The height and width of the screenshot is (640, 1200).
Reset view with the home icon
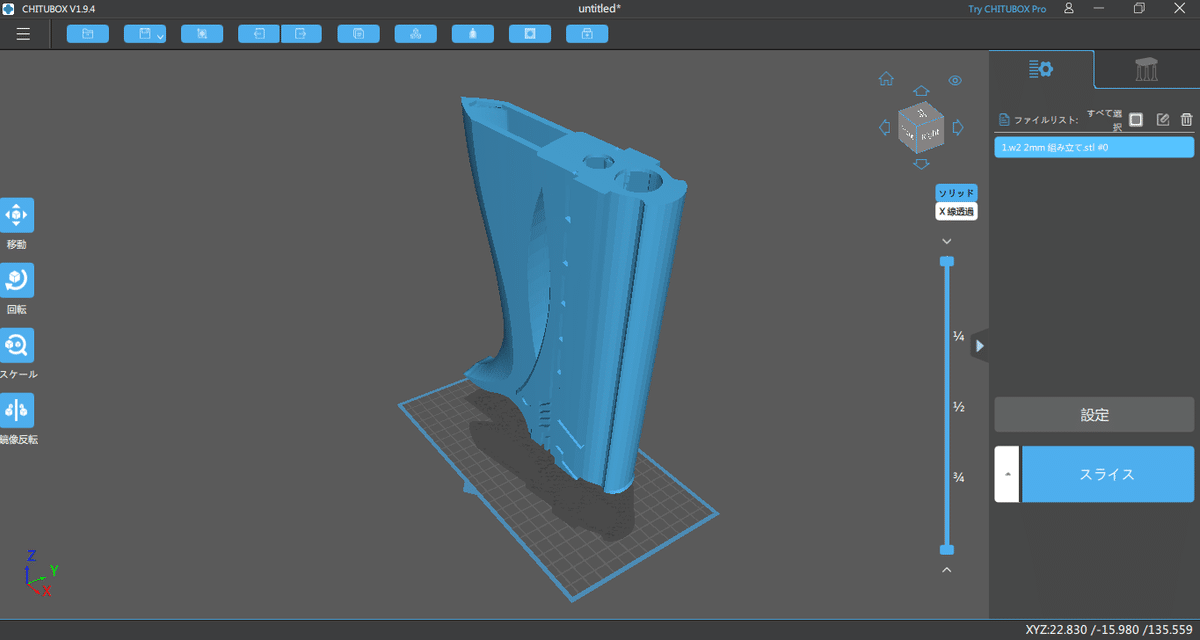tap(886, 79)
